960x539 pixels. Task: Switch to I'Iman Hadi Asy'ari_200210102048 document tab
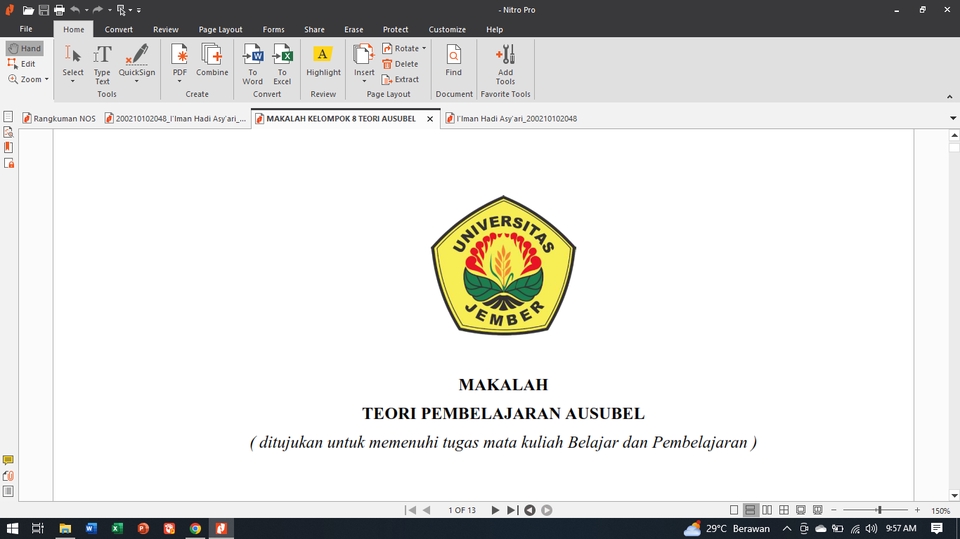pos(511,118)
